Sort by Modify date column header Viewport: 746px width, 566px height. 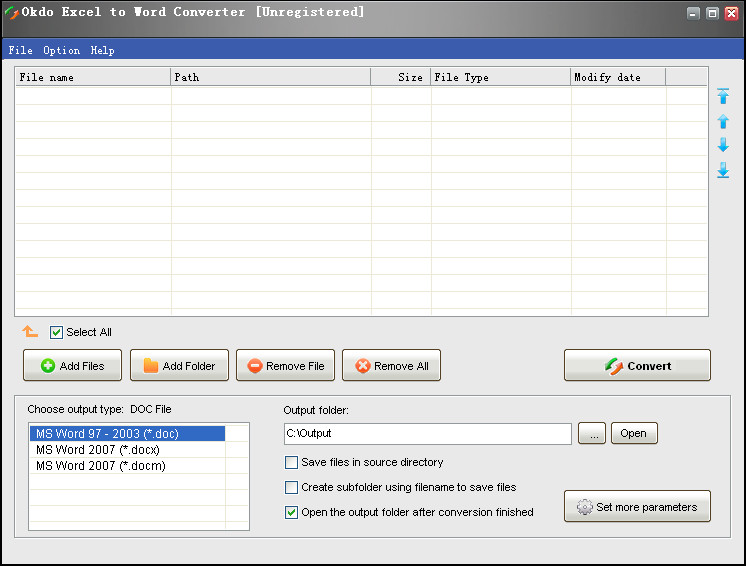tap(618, 77)
